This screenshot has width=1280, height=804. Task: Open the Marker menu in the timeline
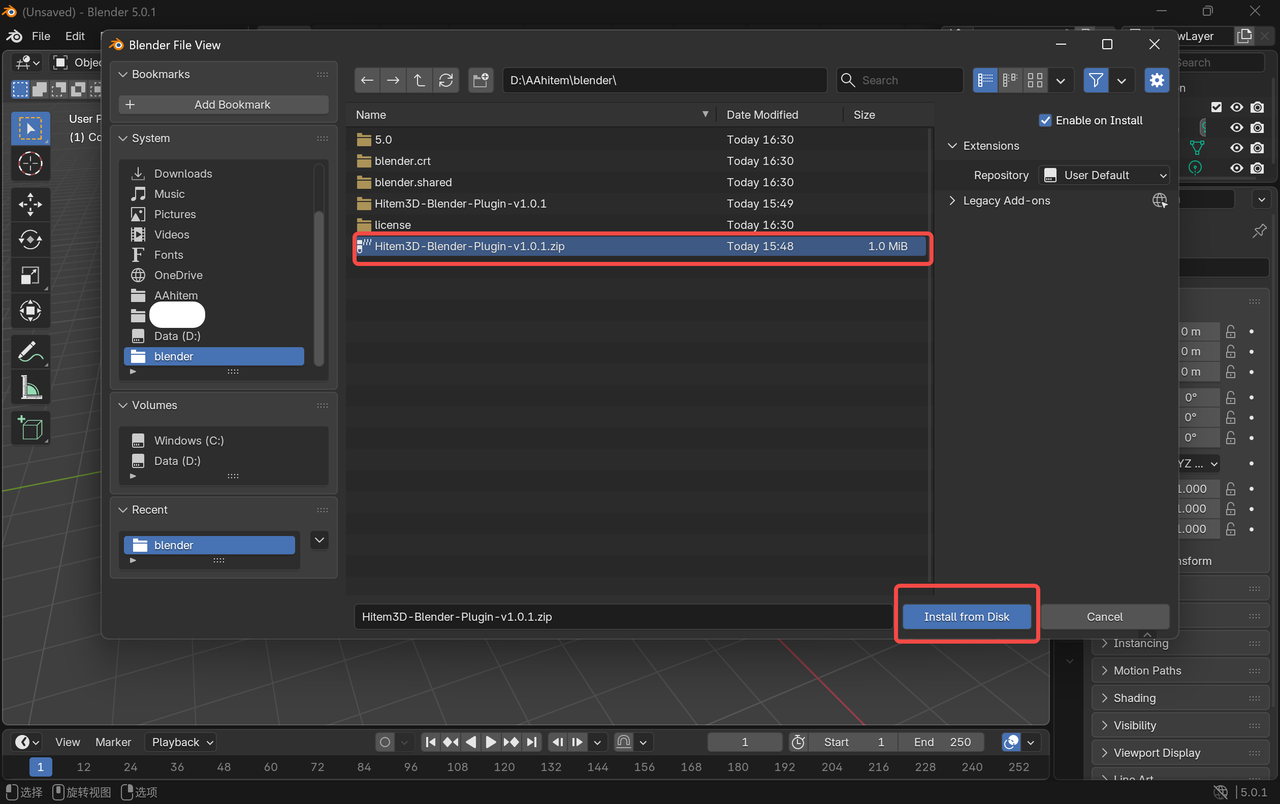pos(113,742)
